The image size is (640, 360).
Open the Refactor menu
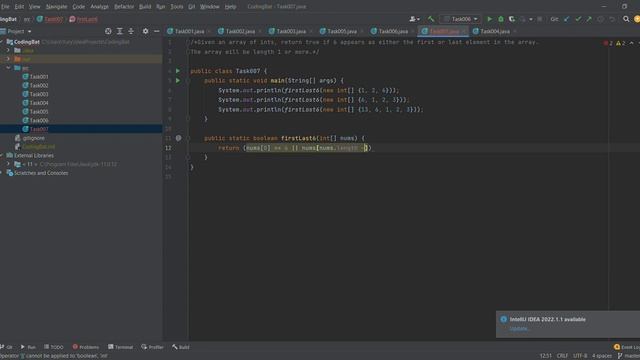point(124,7)
